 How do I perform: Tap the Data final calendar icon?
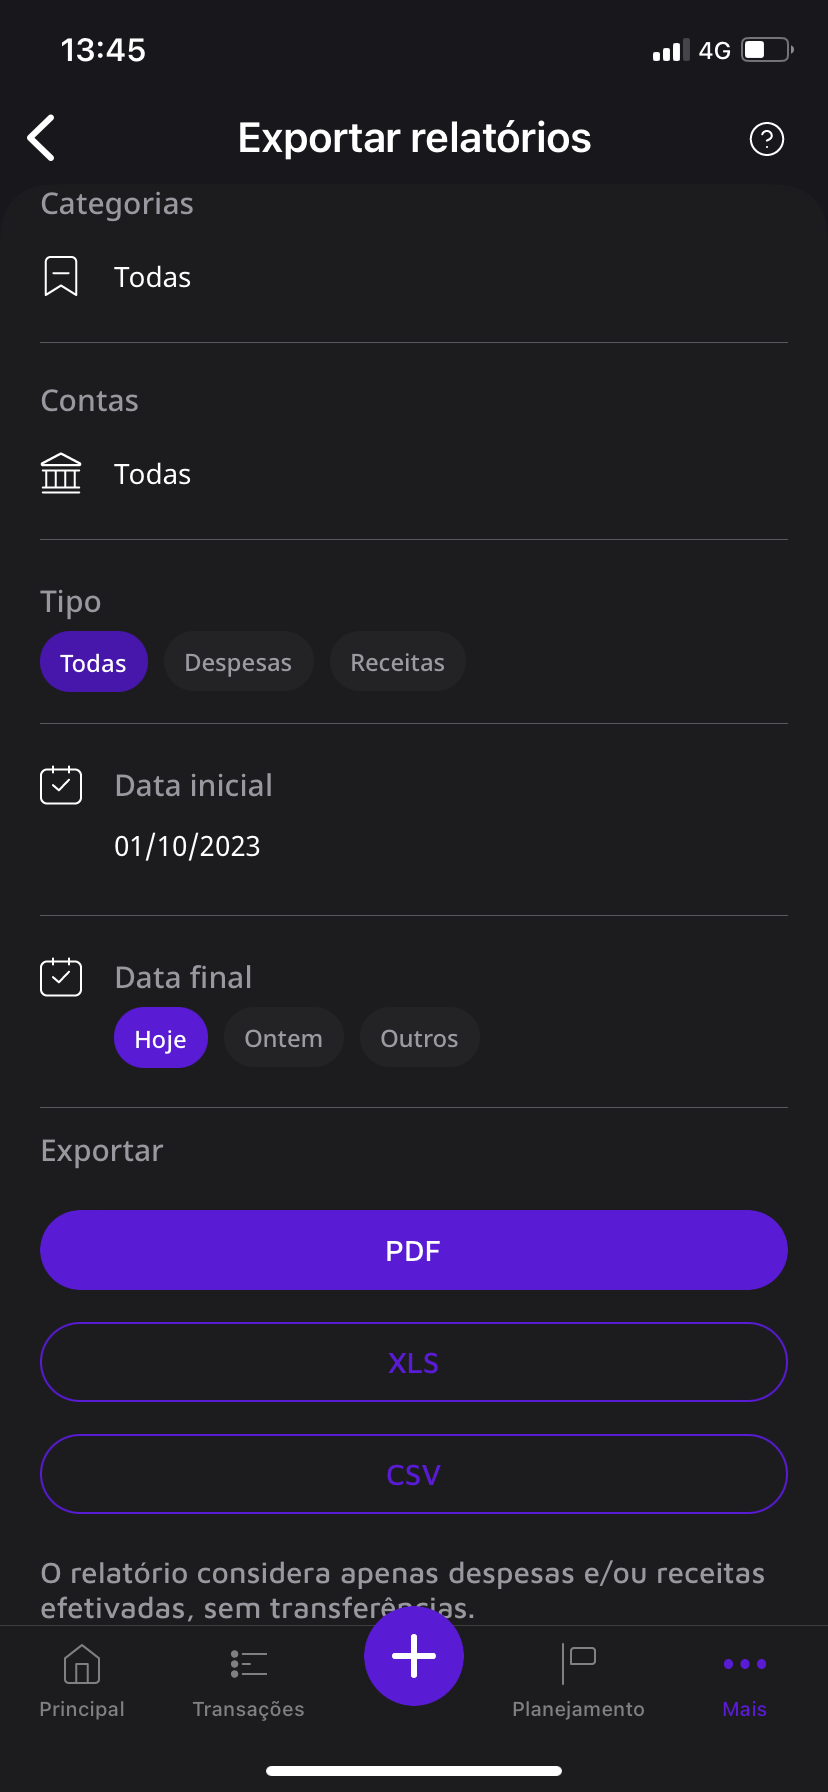click(61, 977)
